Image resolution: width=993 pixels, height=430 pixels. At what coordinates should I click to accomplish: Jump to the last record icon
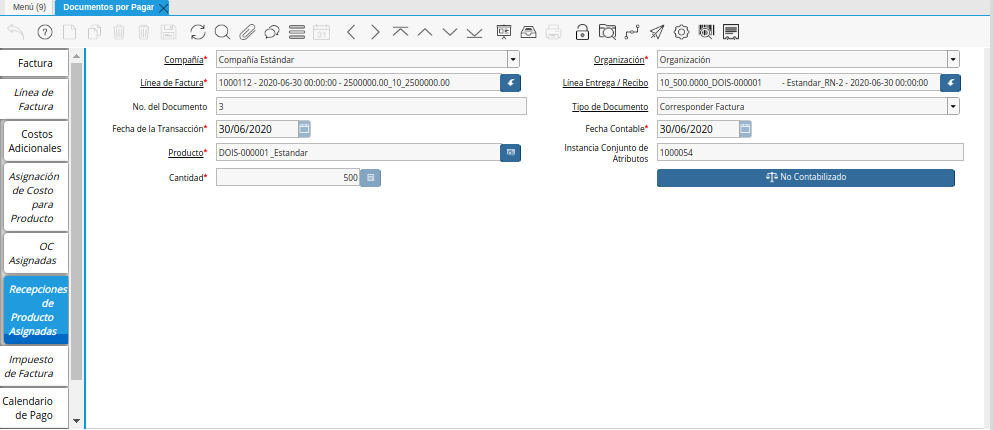tap(474, 32)
